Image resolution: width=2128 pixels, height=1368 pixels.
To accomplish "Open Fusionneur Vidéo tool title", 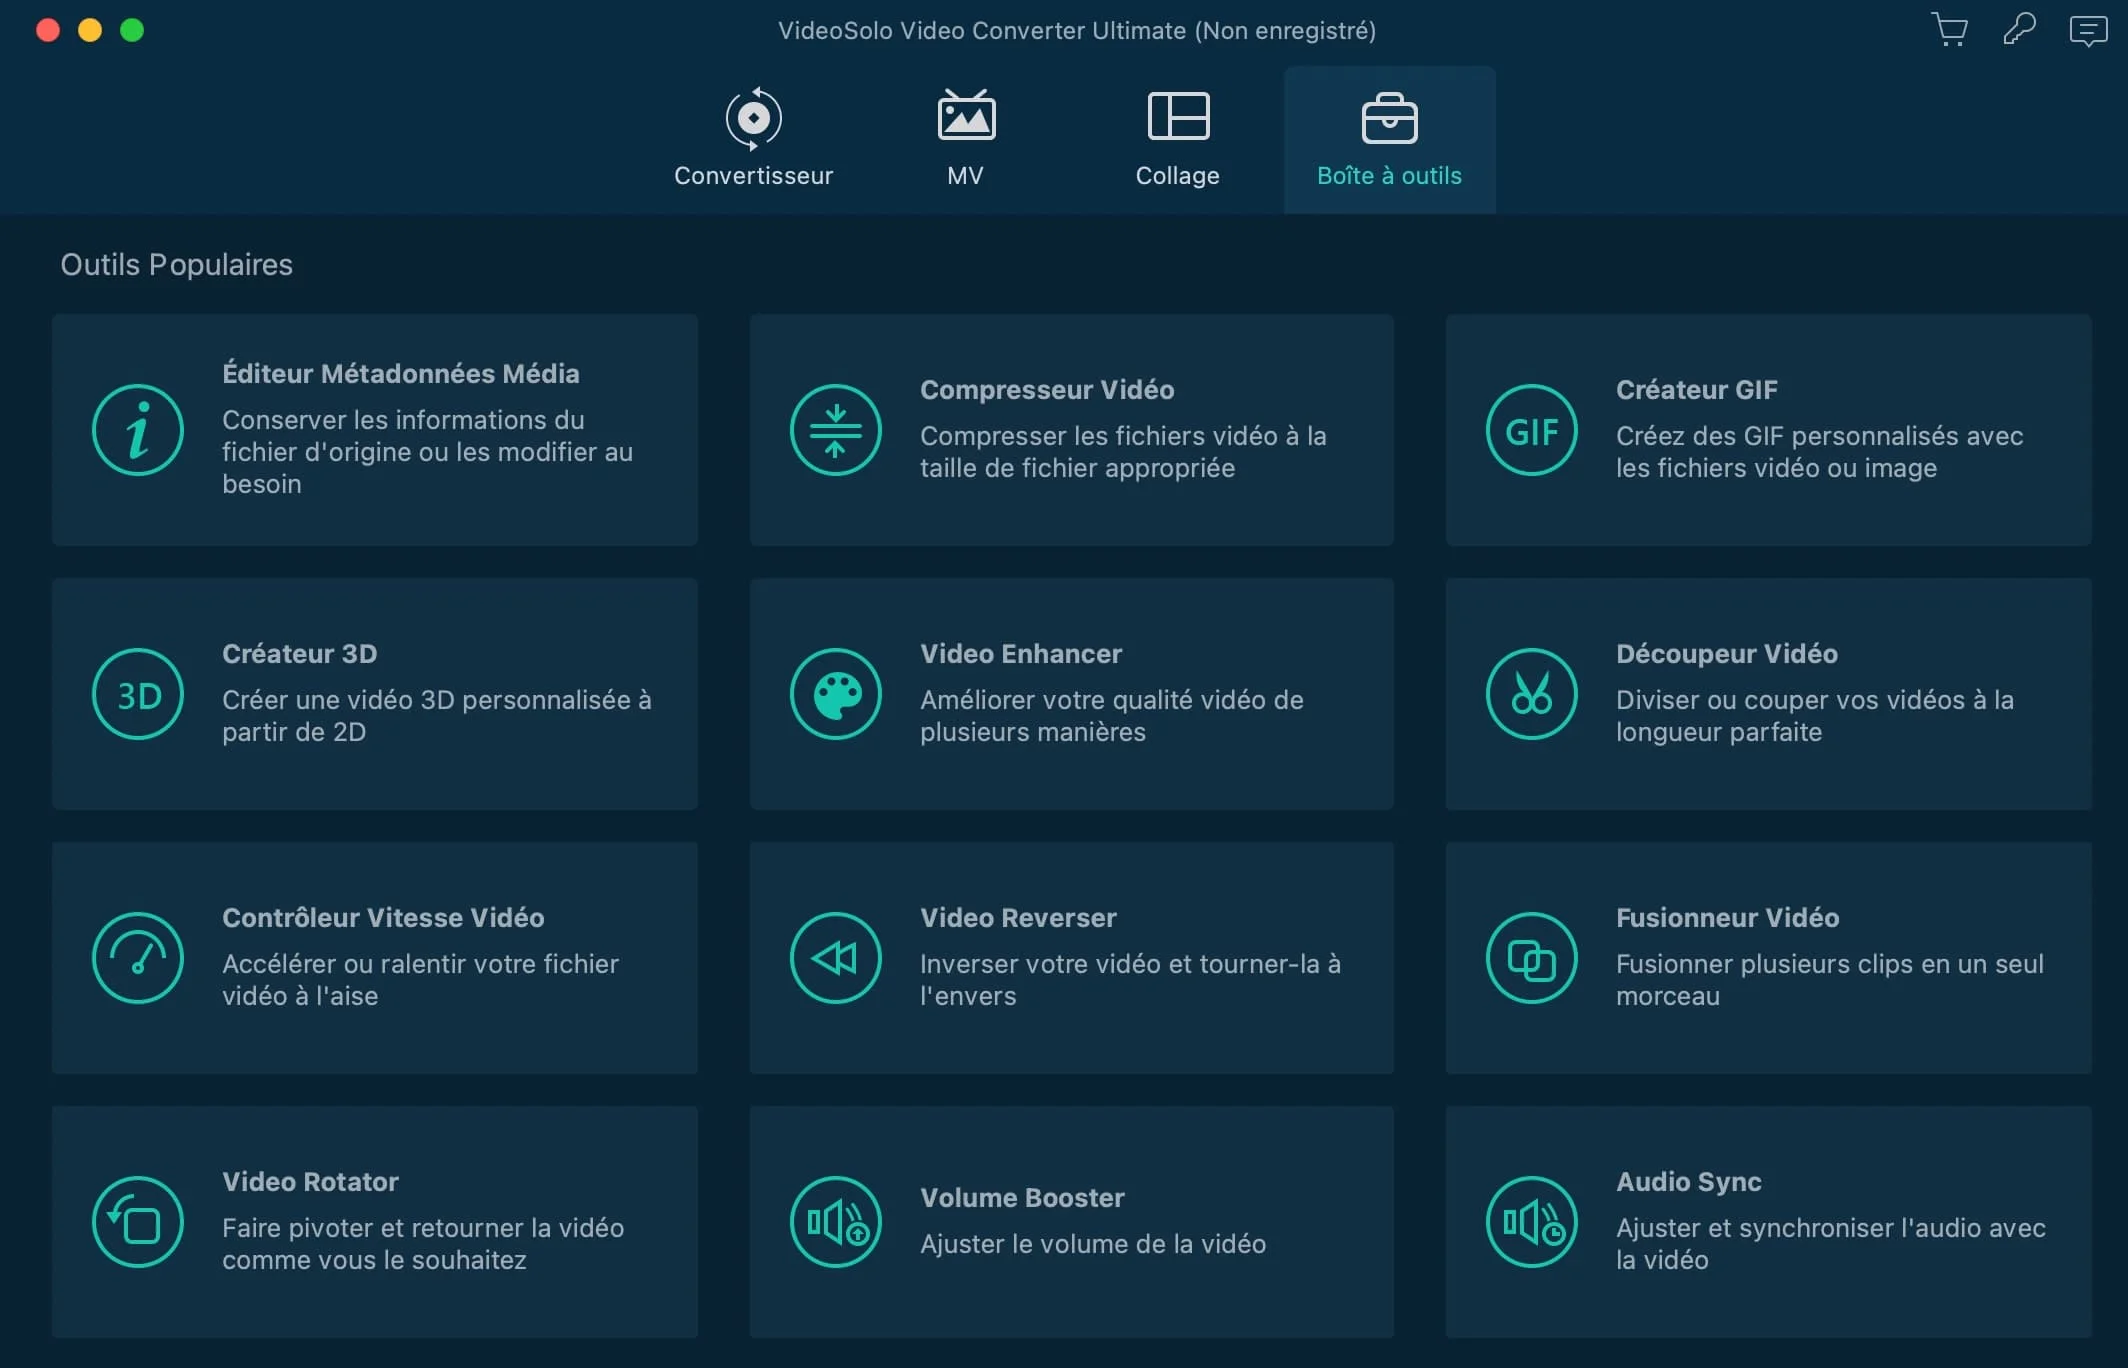I will tap(1727, 918).
